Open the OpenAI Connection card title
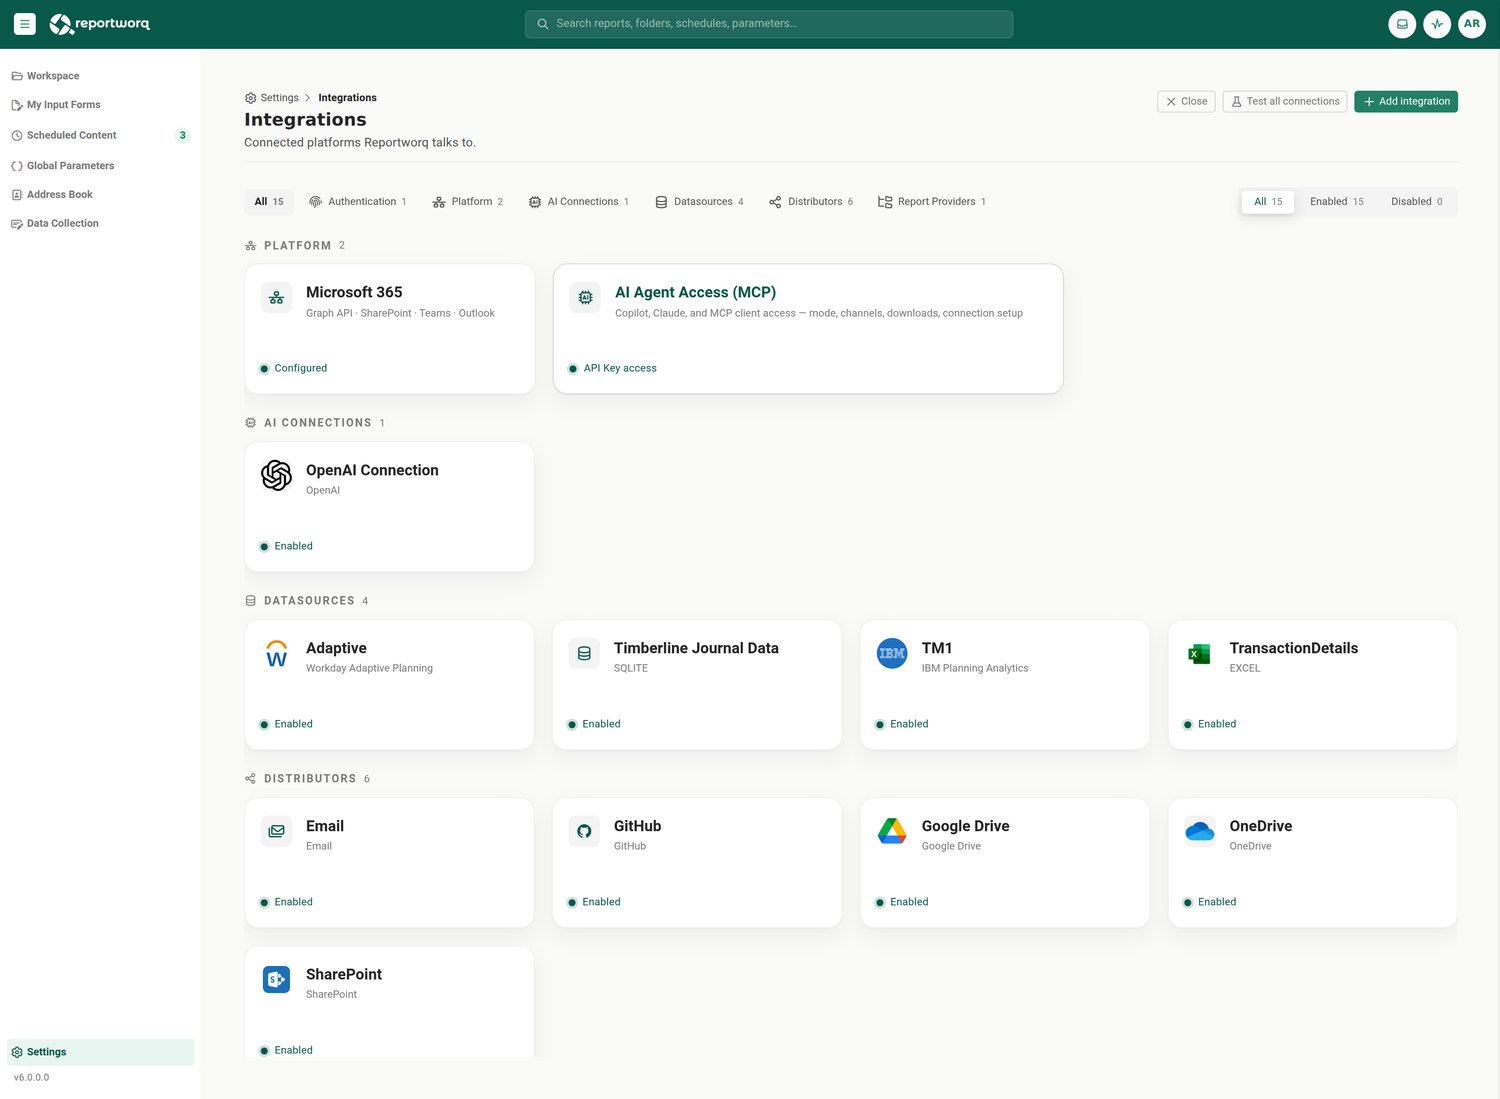 372,470
